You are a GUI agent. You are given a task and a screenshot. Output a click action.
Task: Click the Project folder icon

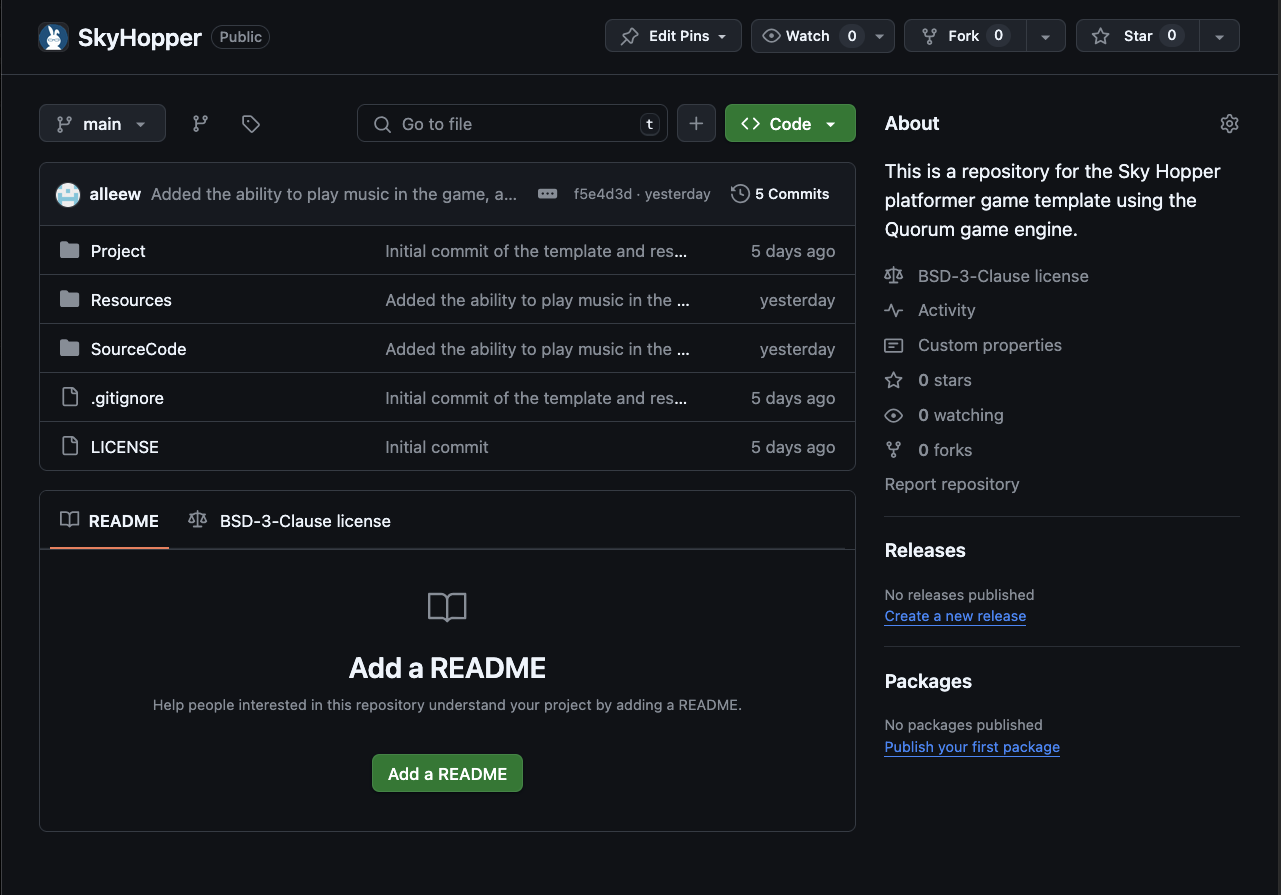[x=69, y=250]
